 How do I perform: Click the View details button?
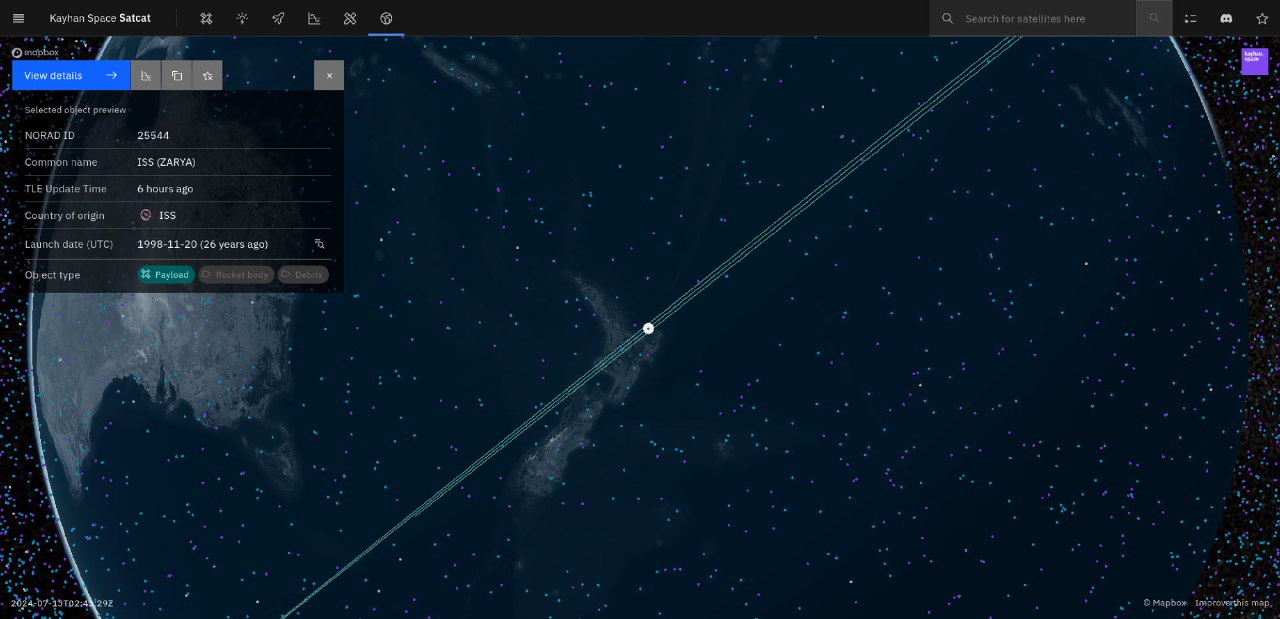(71, 75)
